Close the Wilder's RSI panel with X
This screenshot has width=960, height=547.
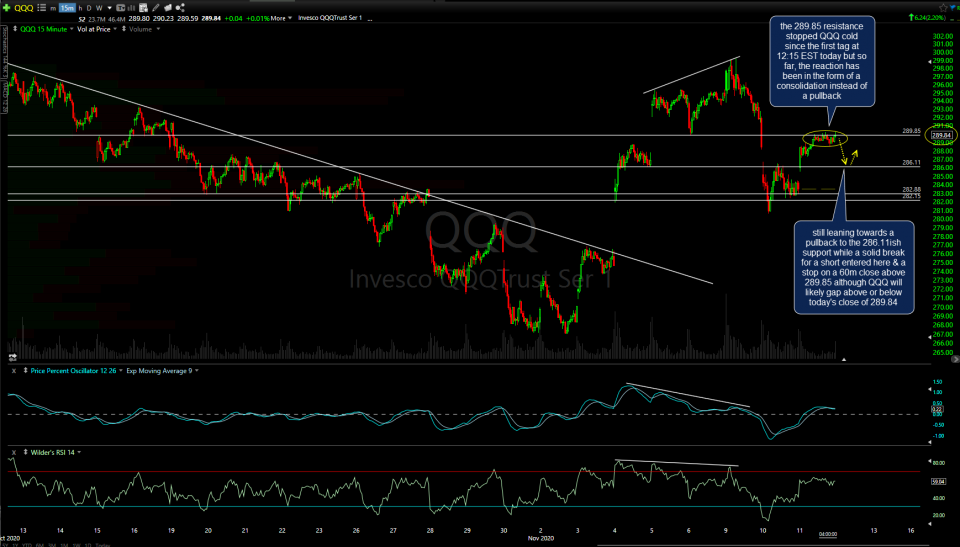(13, 452)
